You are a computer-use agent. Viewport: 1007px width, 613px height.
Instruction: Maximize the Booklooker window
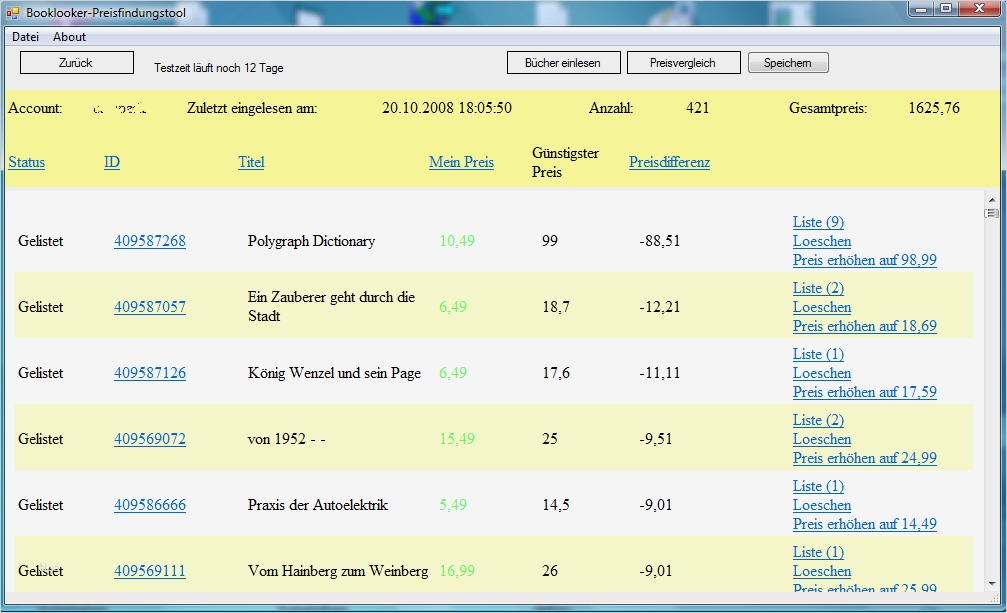tap(946, 9)
